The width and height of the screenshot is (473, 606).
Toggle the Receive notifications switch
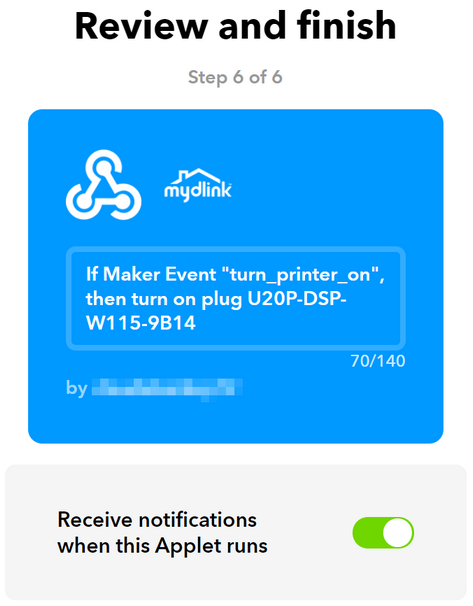coord(383,533)
